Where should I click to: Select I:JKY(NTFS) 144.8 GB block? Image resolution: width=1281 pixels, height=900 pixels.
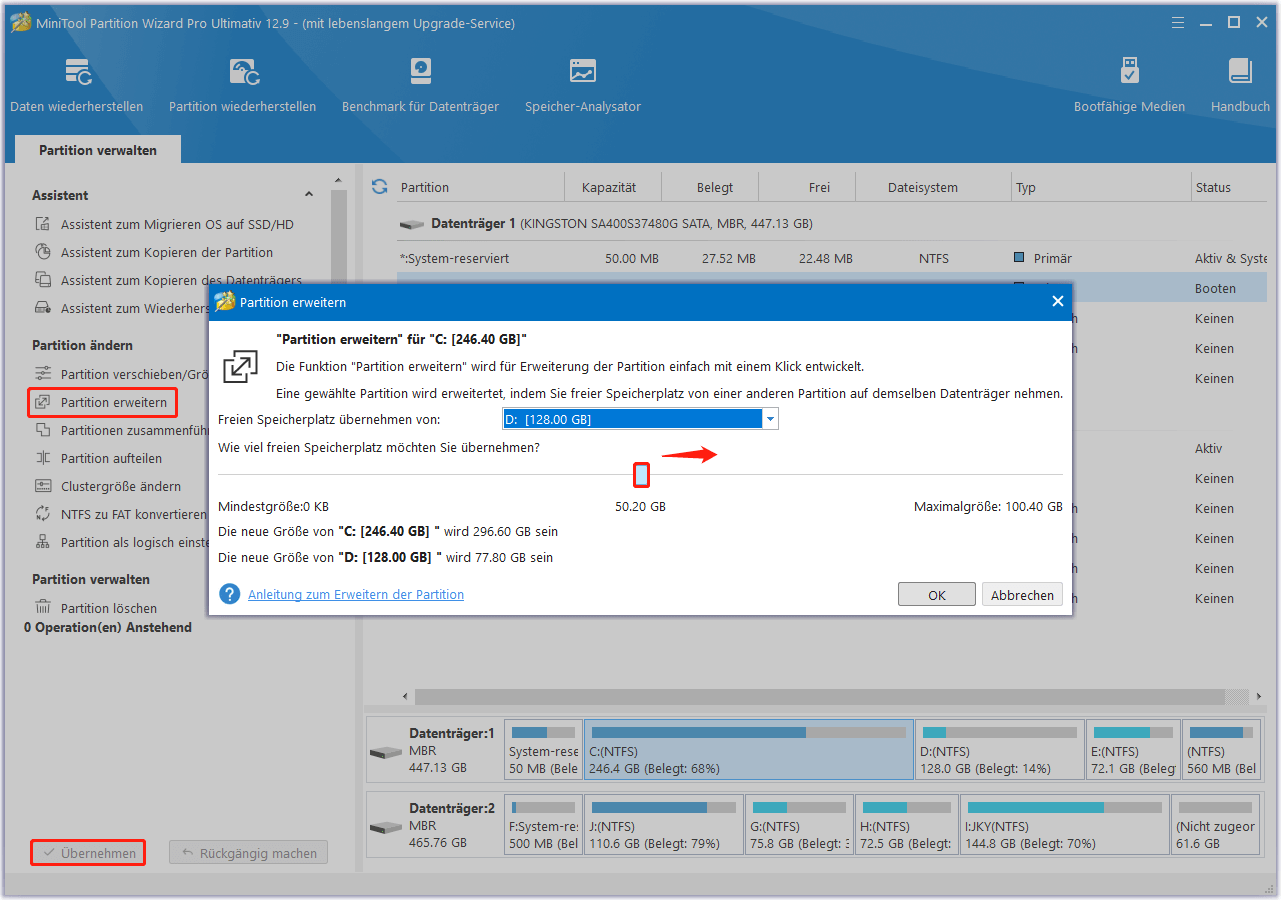[1065, 826]
